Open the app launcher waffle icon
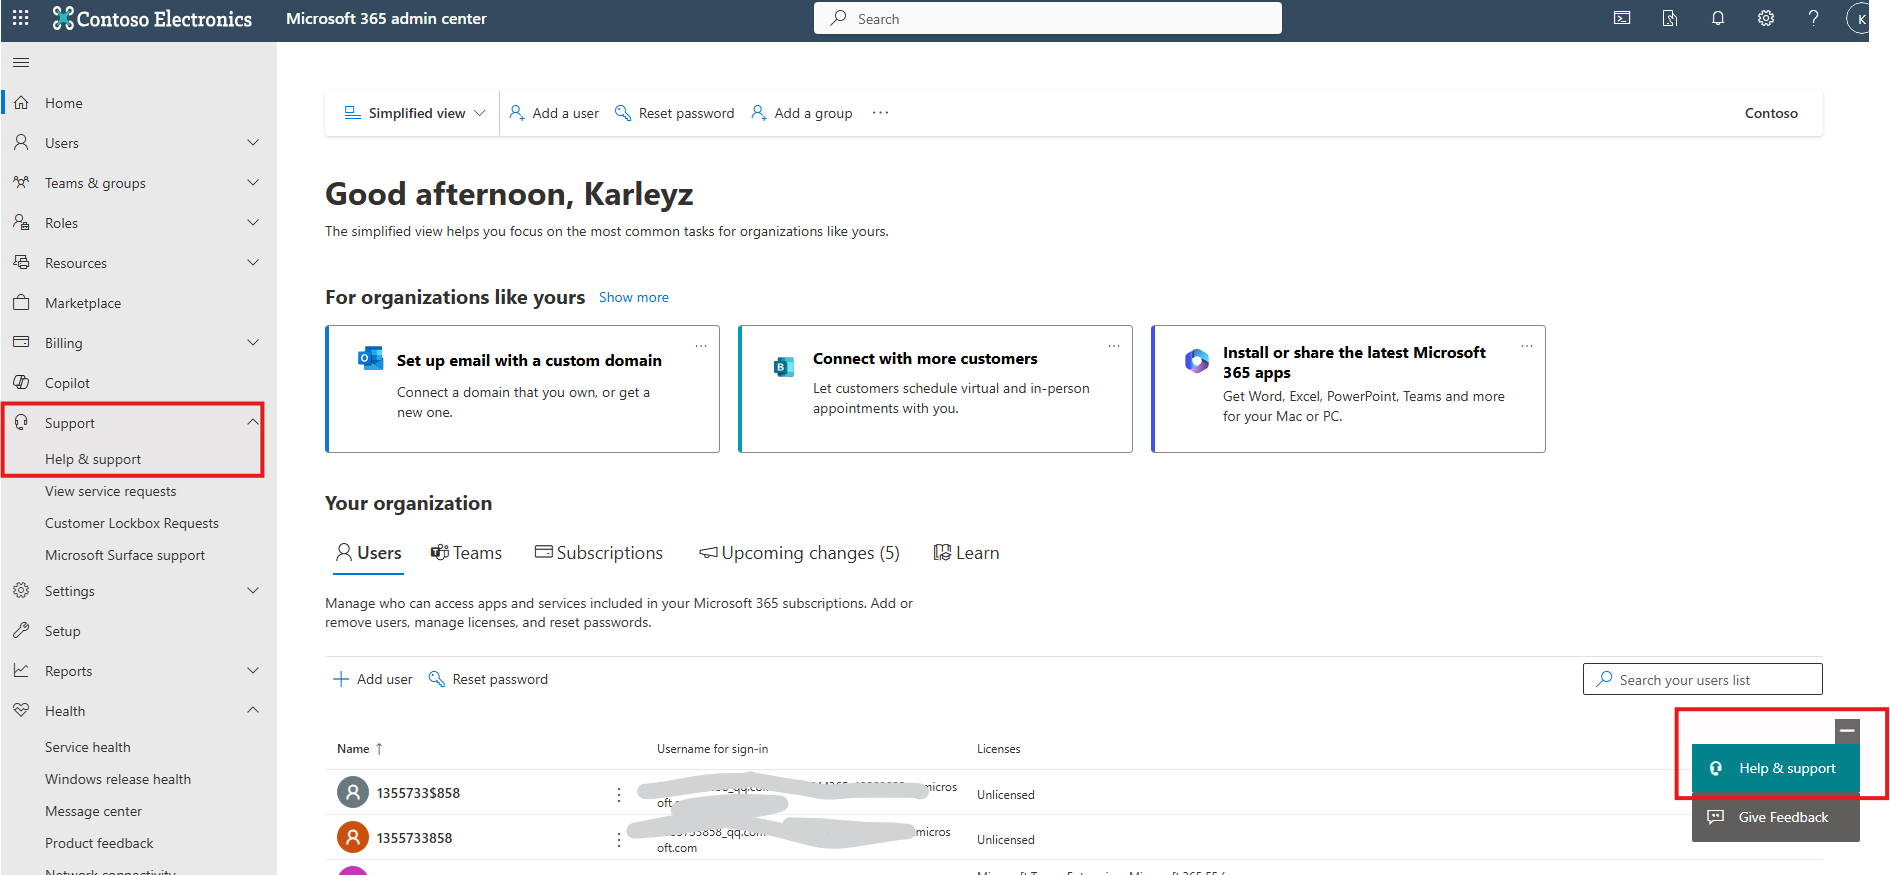Image resolution: width=1890 pixels, height=875 pixels. point(20,18)
